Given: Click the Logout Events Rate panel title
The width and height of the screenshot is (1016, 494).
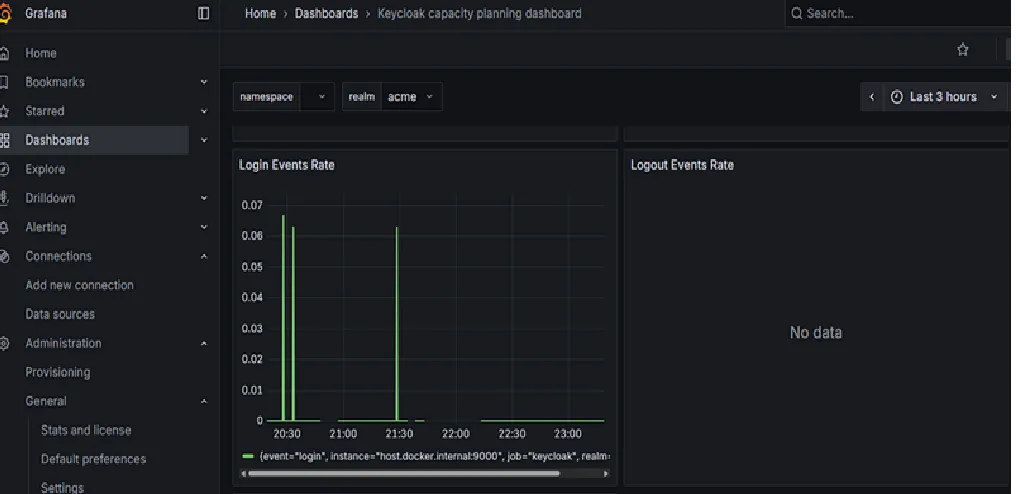Looking at the screenshot, I should 682,165.
